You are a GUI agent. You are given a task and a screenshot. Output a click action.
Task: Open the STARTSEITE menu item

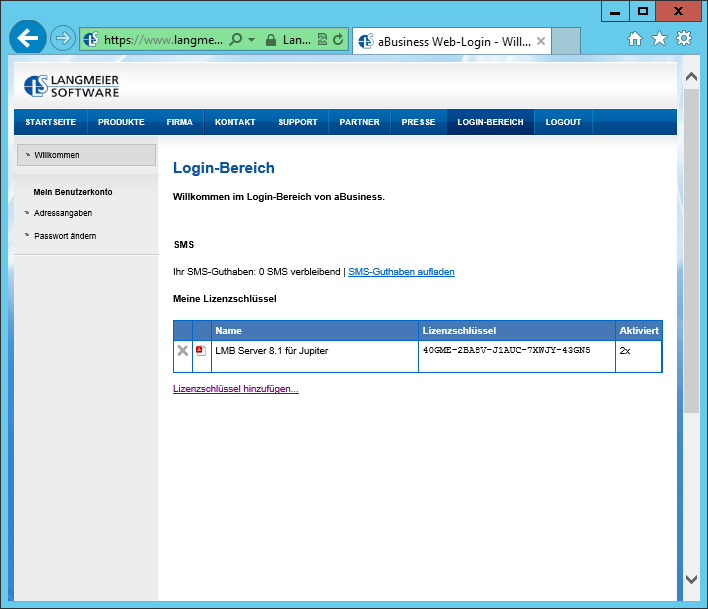click(x=51, y=122)
